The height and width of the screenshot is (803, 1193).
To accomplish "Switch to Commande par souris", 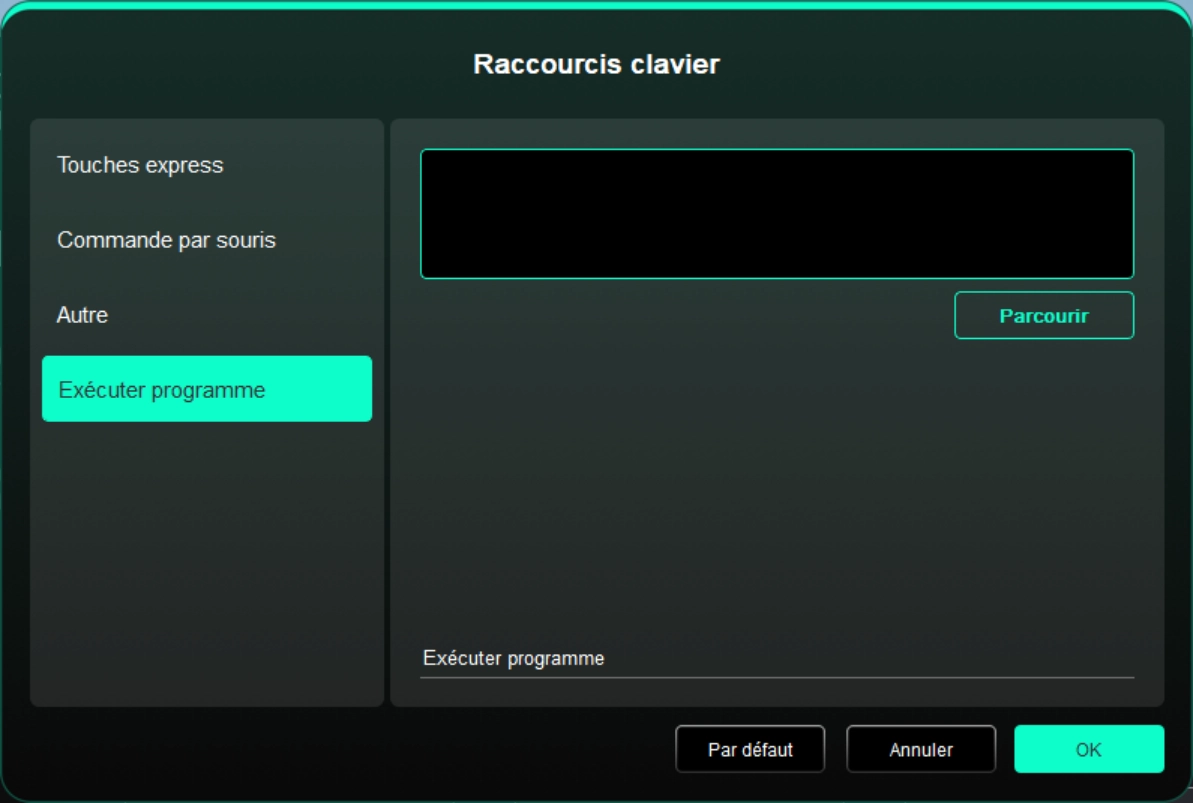I will point(166,240).
